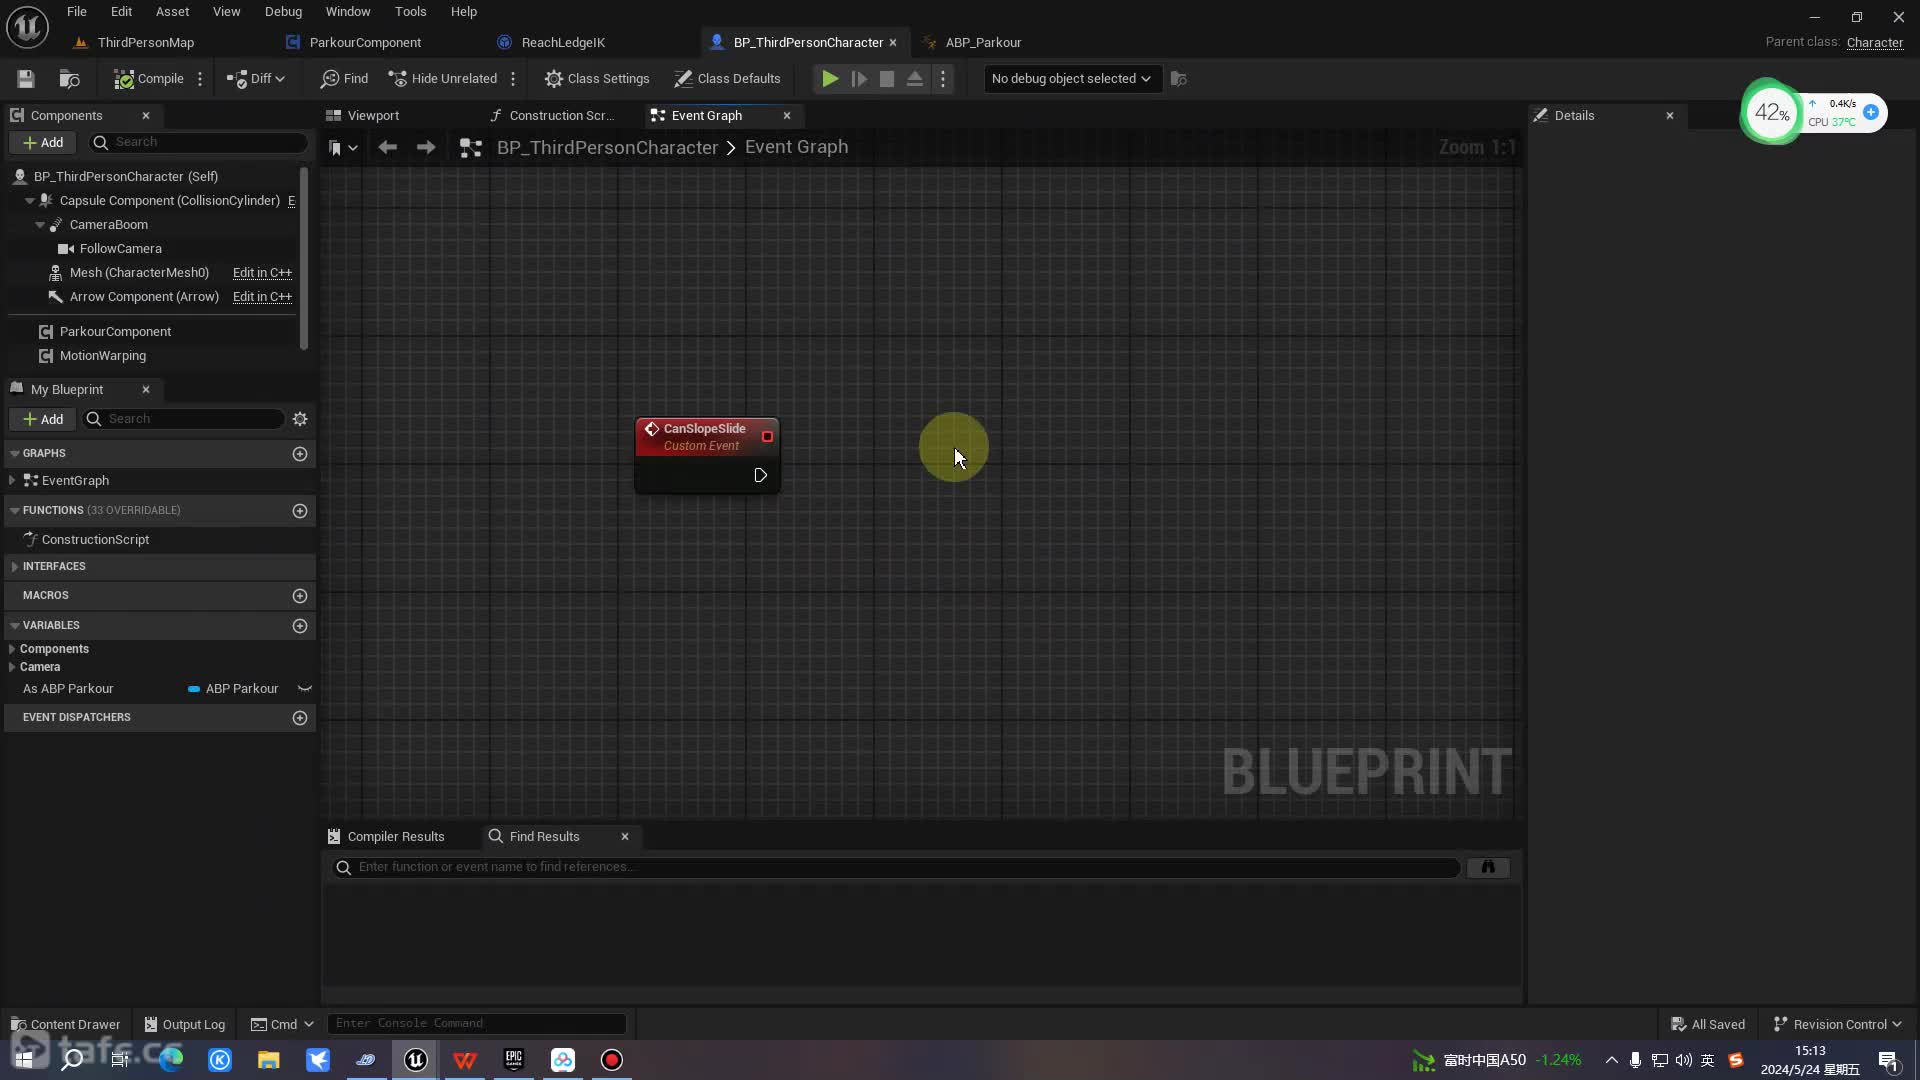Open the debug object selector
This screenshot has width=1920, height=1080.
[x=1071, y=79]
